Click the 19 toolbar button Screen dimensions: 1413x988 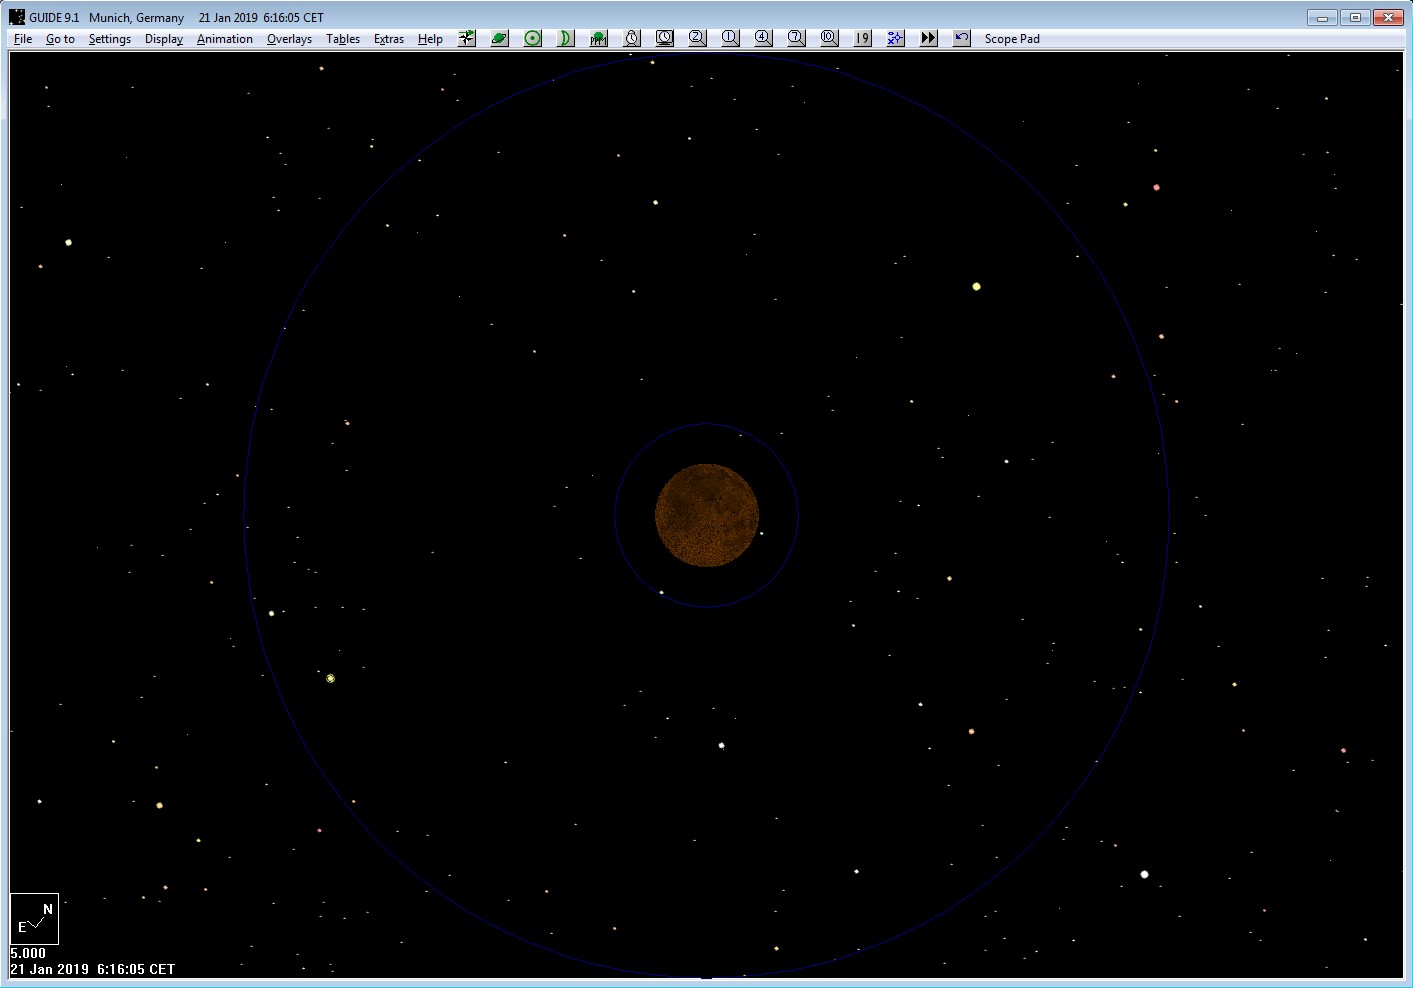pyautogui.click(x=863, y=38)
